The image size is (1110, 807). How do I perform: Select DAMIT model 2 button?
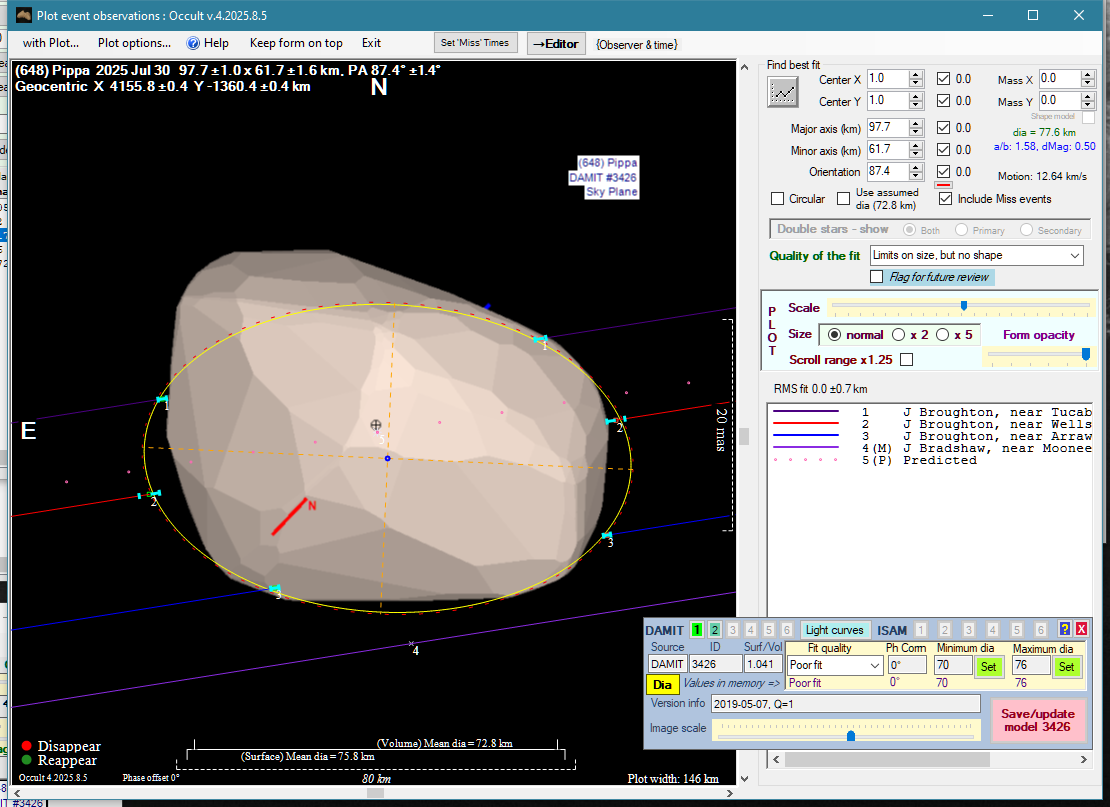point(715,630)
